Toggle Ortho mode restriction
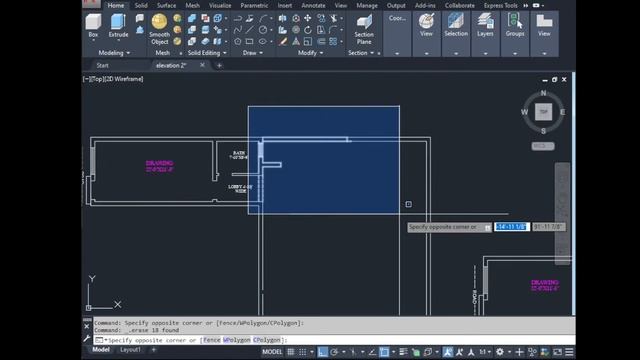The image size is (640, 360). point(322,352)
